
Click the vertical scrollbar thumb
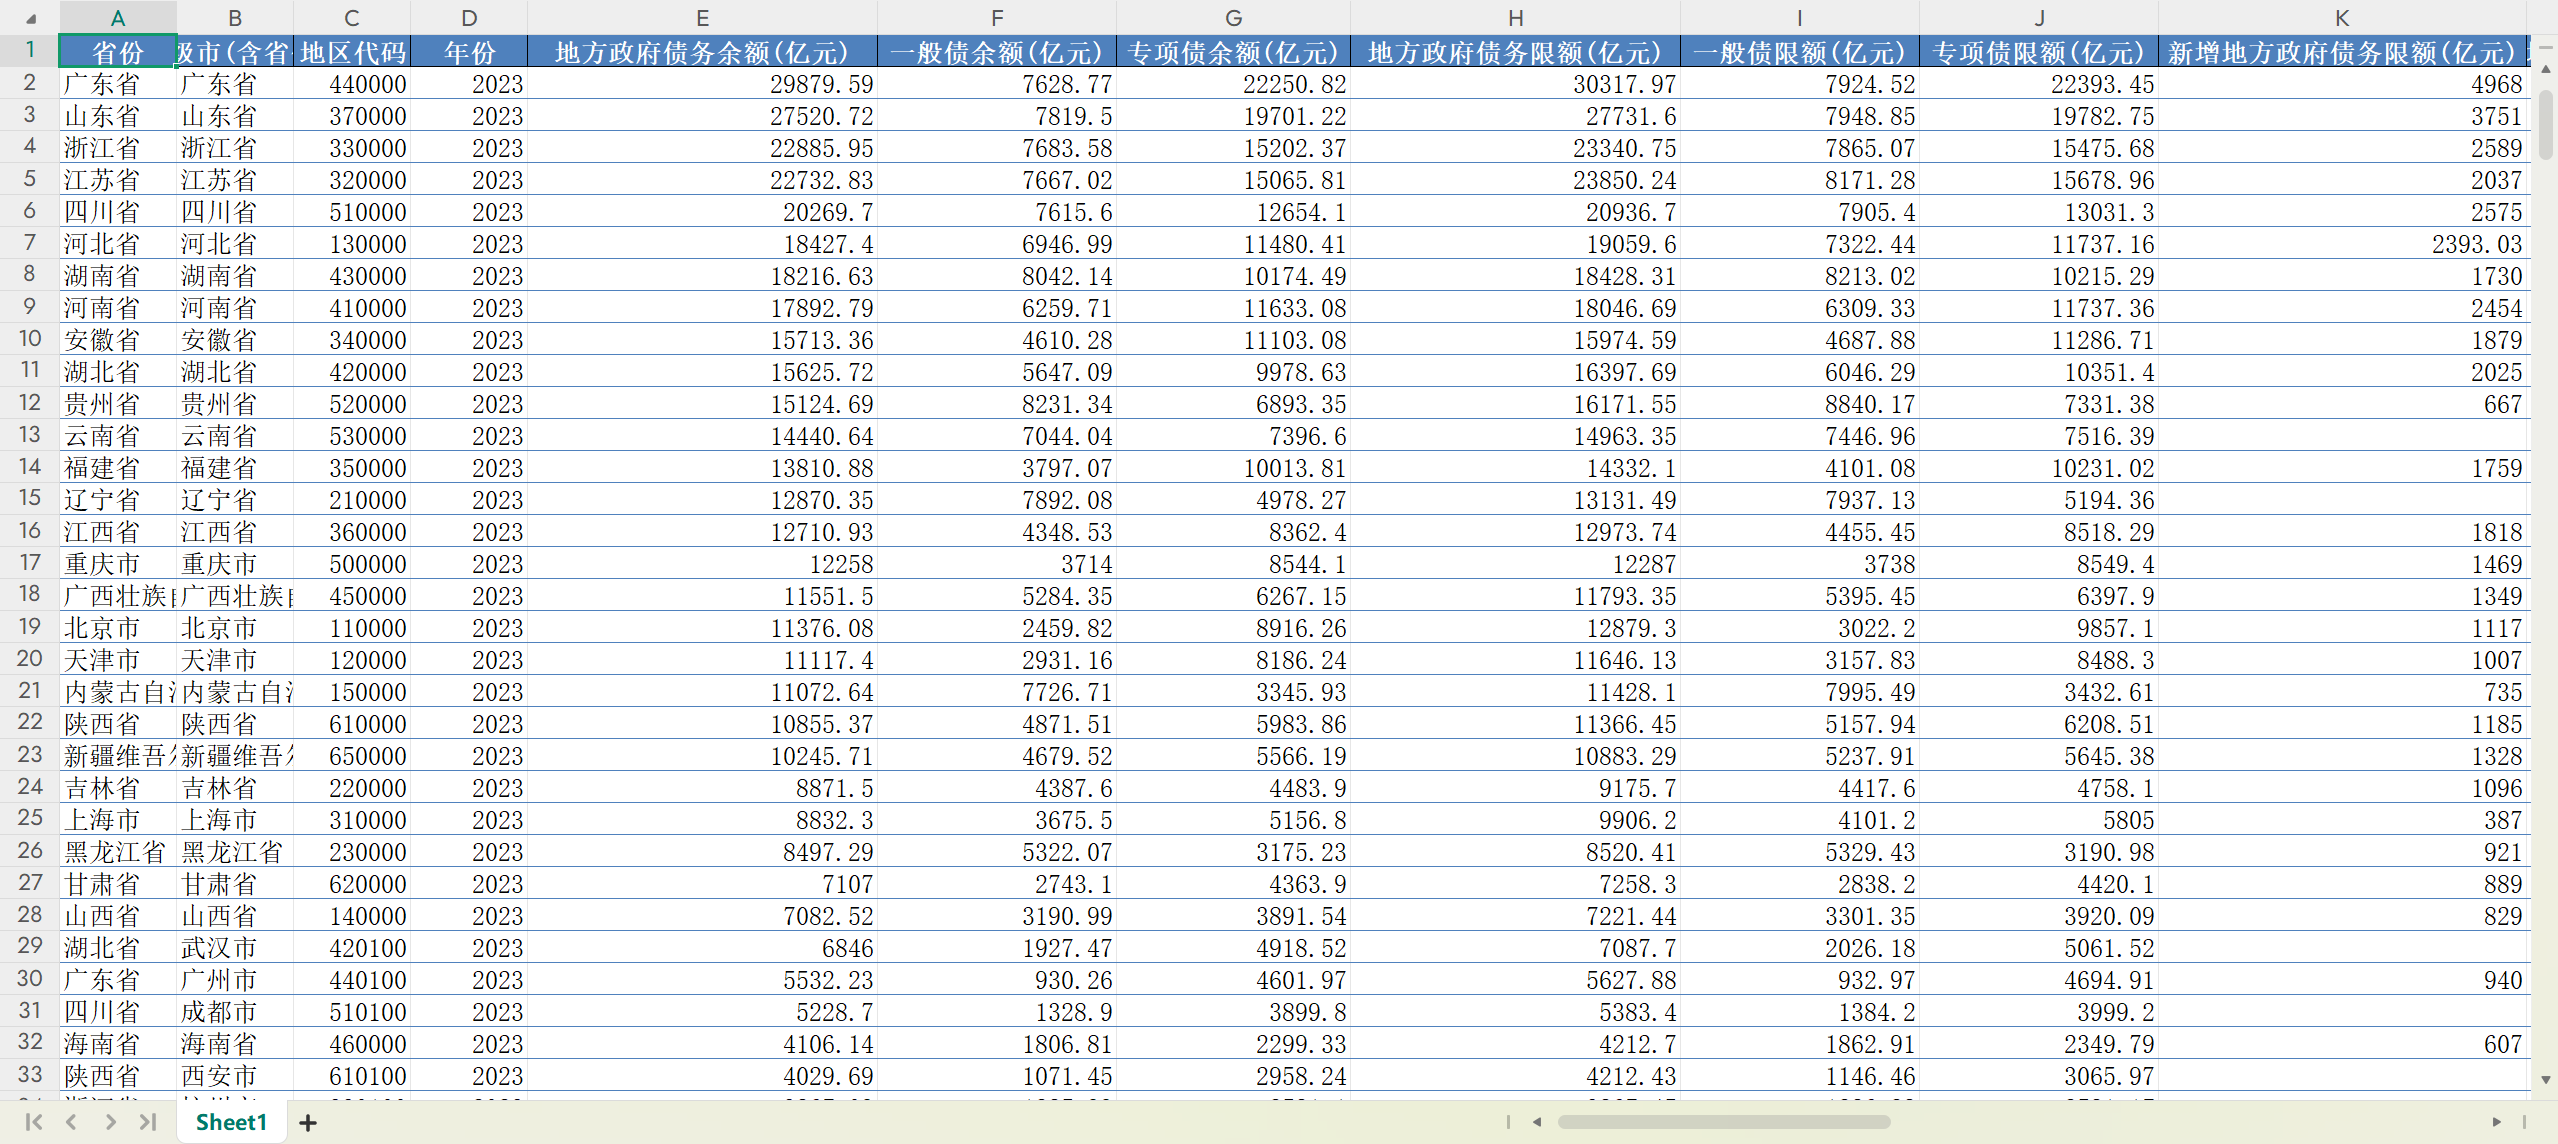point(2545,125)
